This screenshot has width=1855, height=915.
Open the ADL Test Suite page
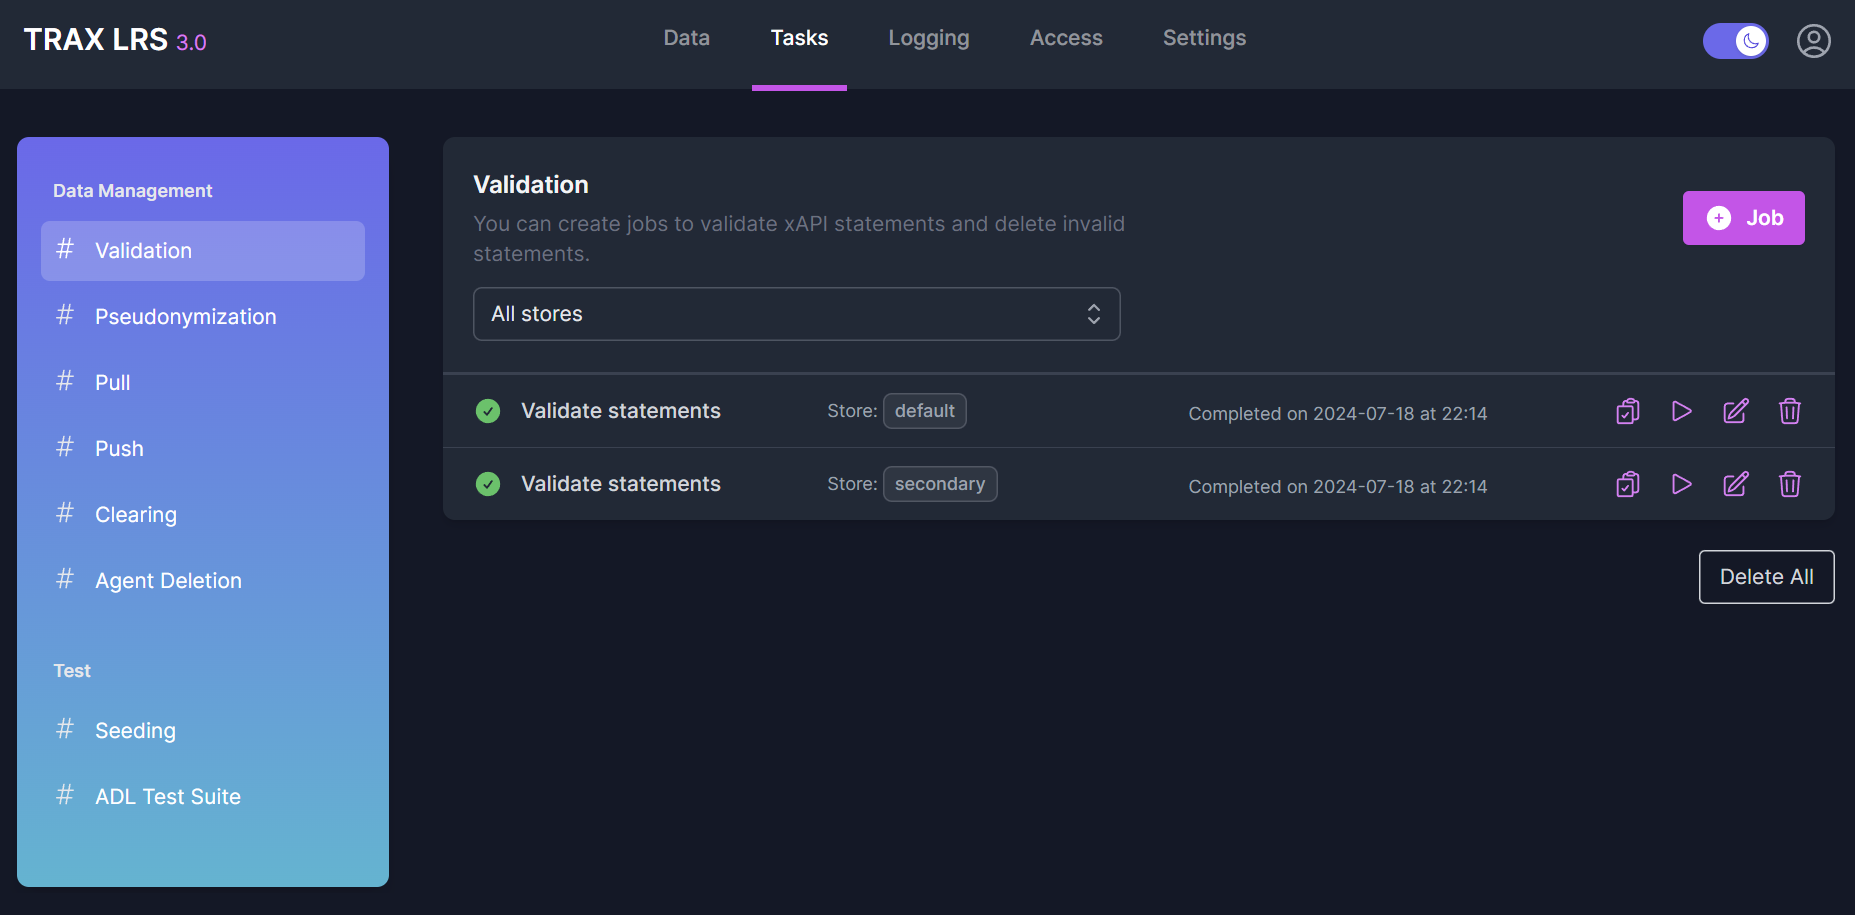(167, 797)
